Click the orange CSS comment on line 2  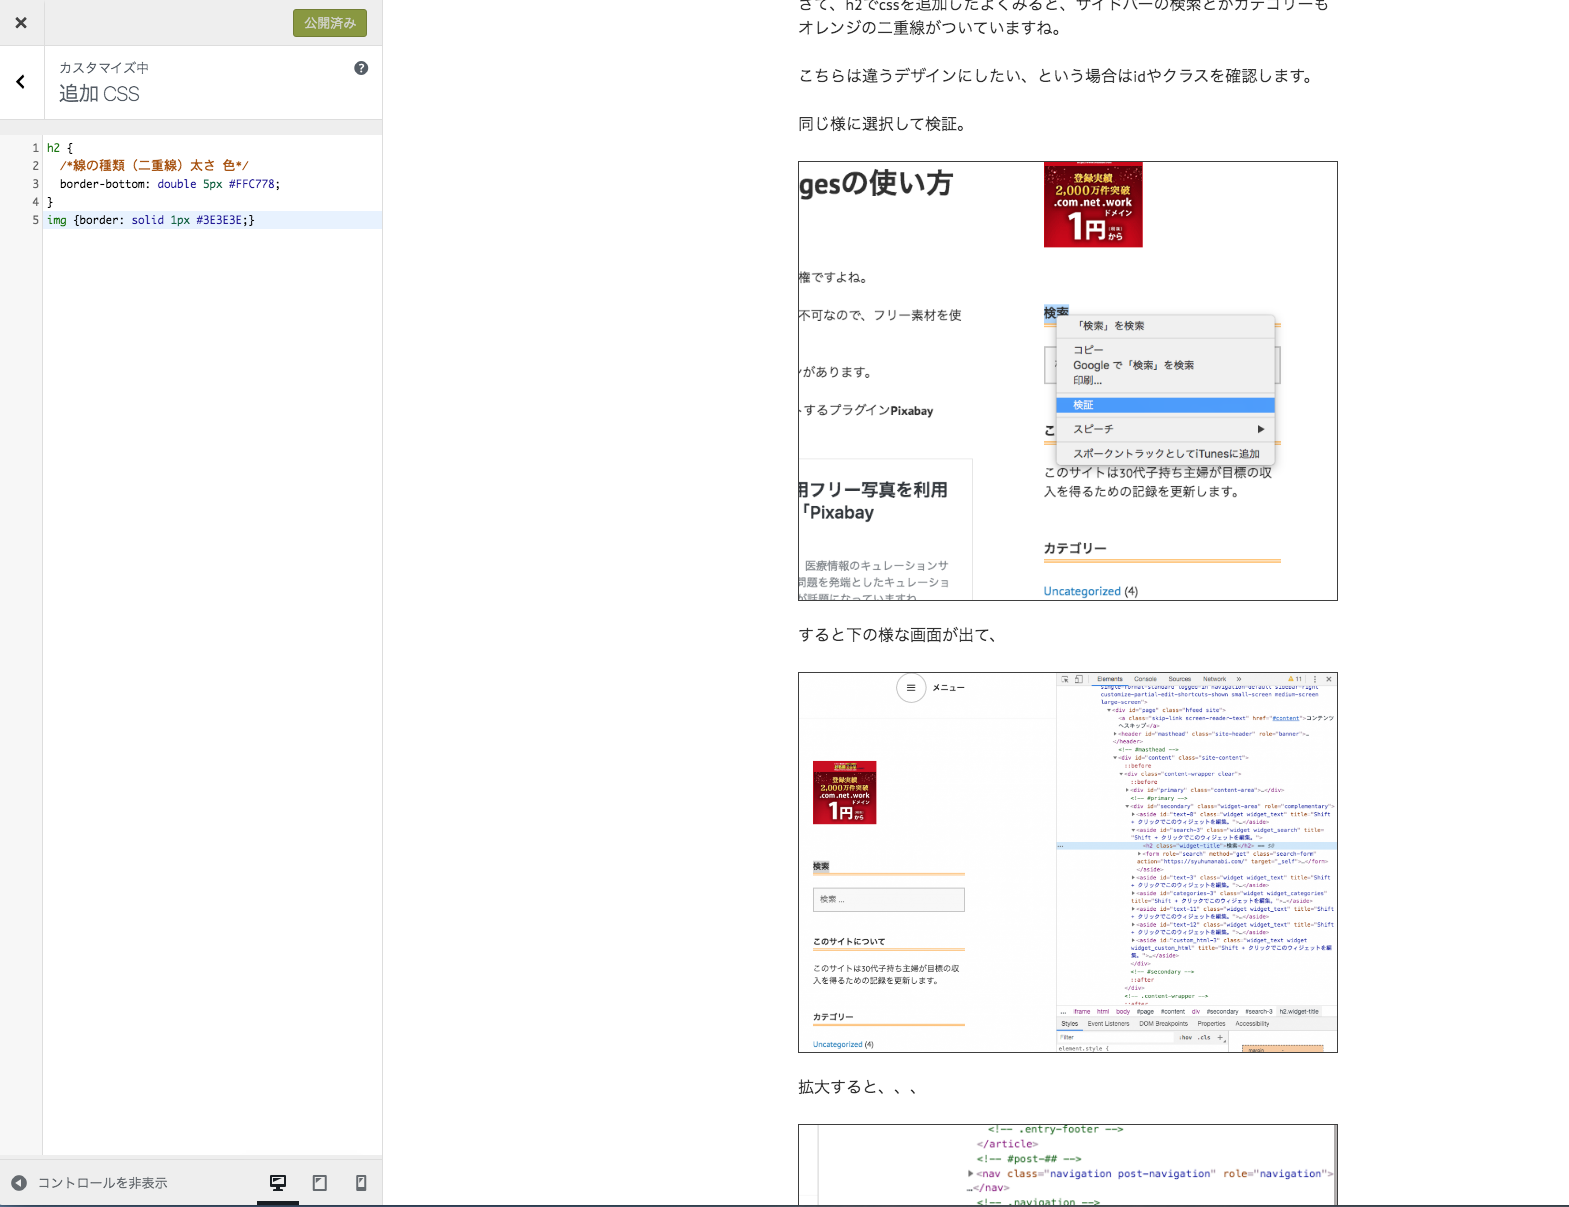coord(154,166)
